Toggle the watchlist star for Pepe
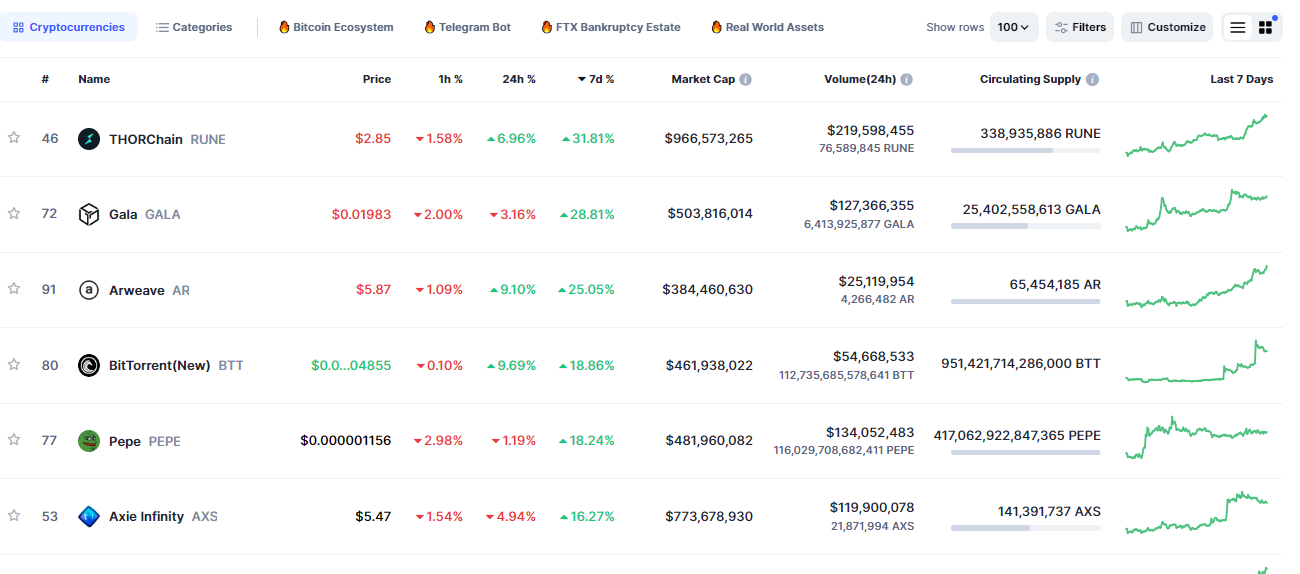The image size is (1300, 574). point(14,440)
